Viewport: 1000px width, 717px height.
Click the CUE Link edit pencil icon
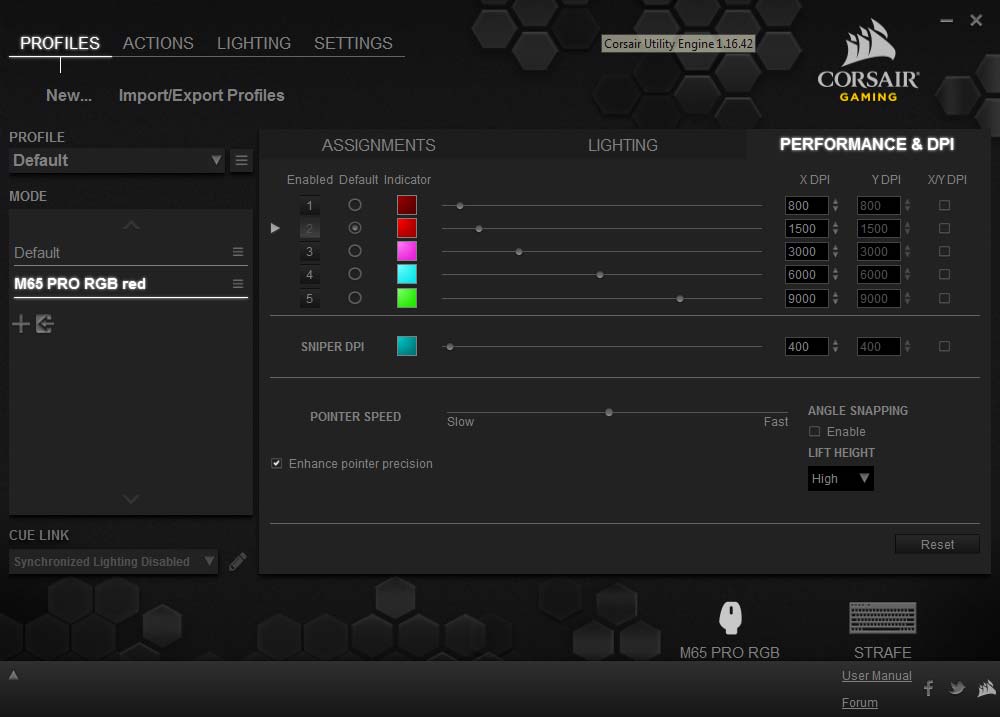pos(237,561)
